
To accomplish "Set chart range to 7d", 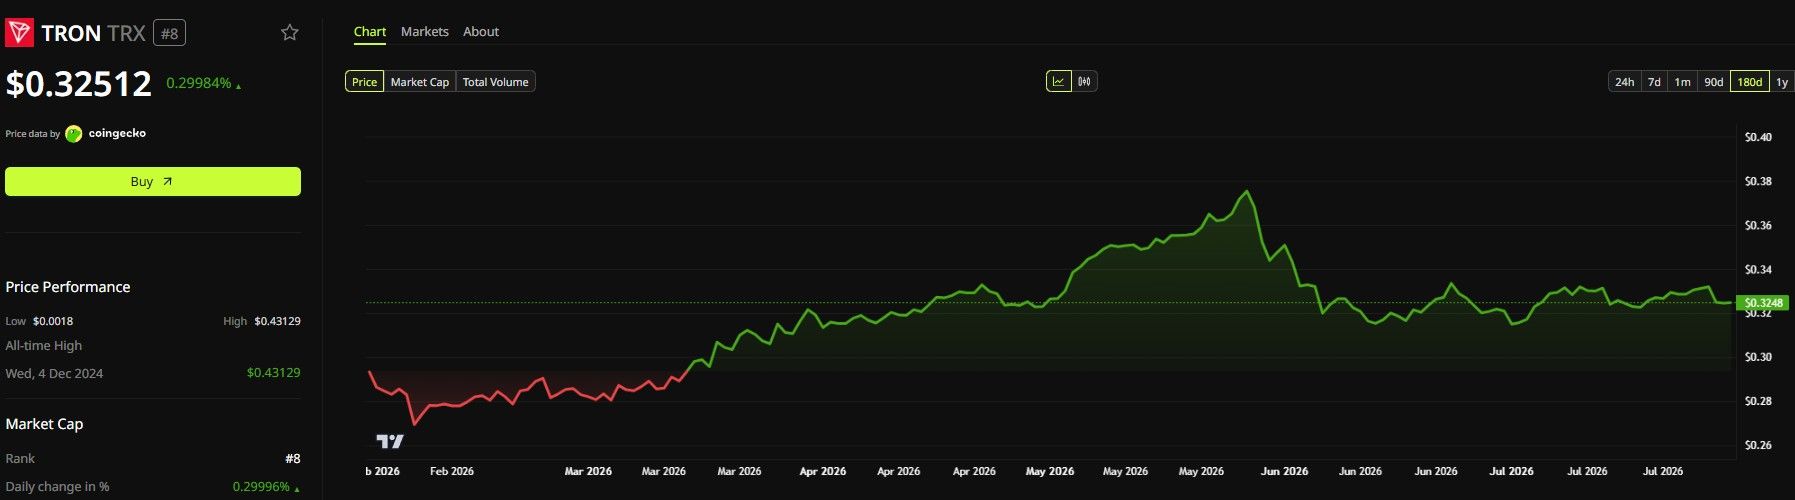I will coord(1654,82).
